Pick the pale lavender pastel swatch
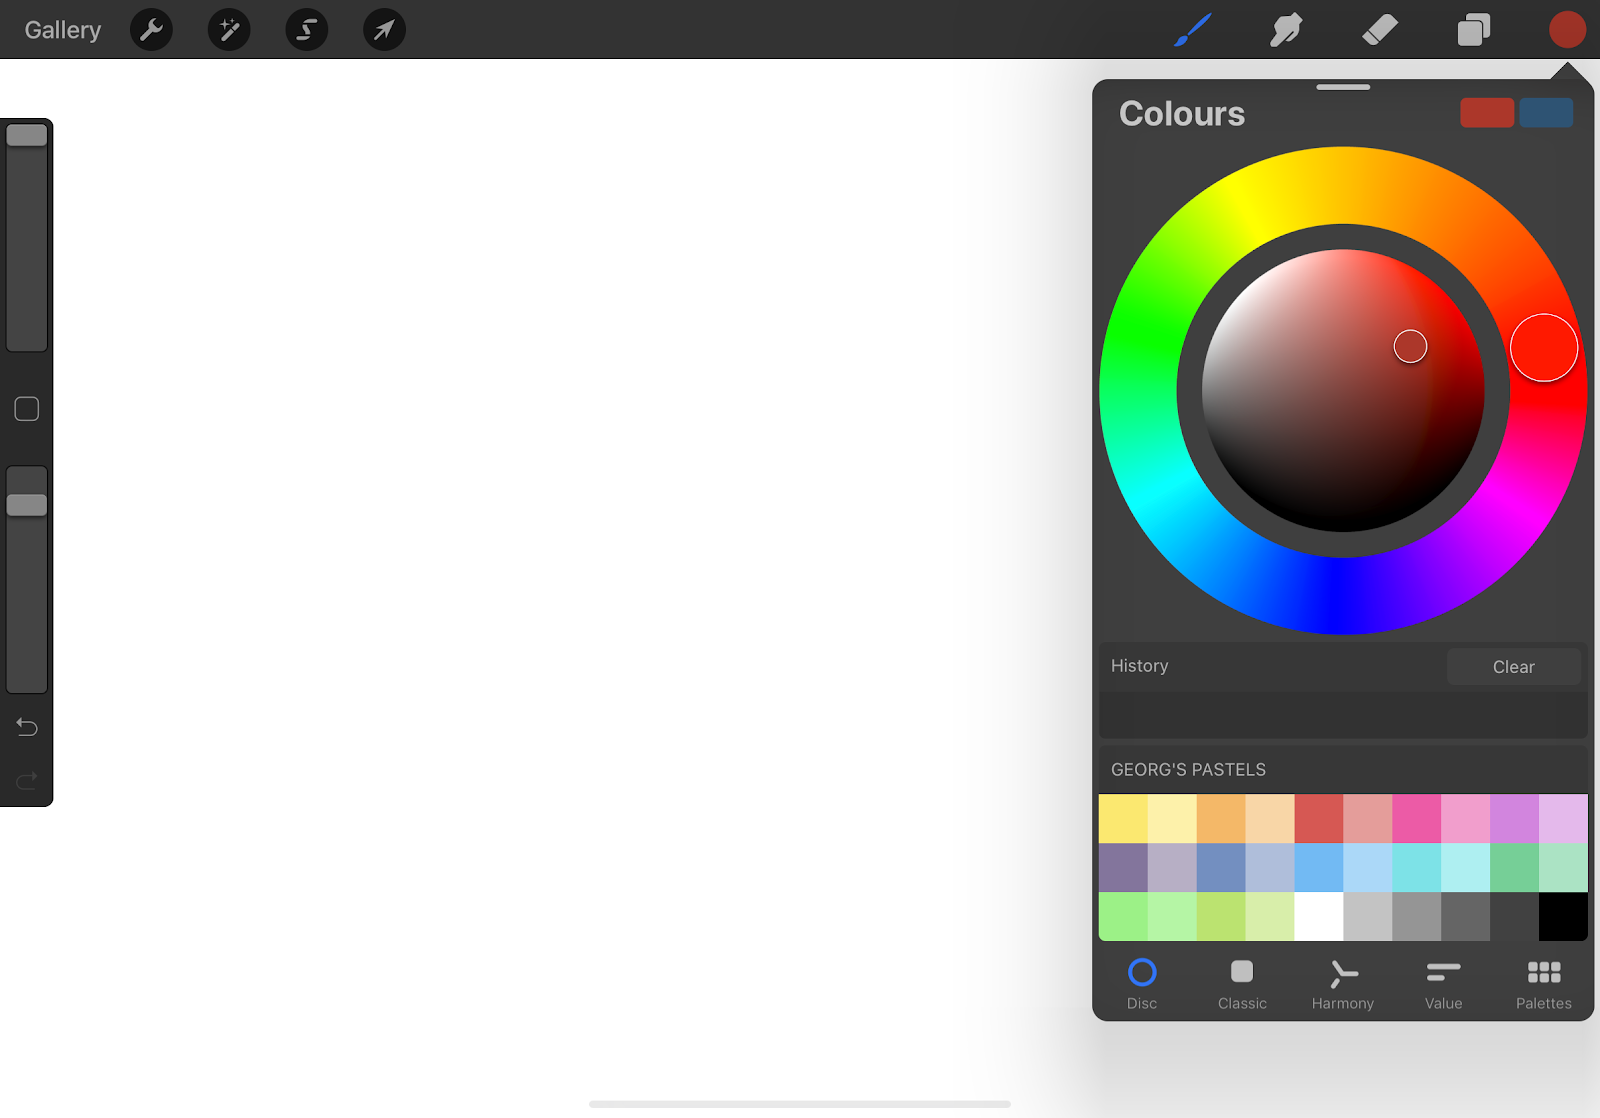This screenshot has width=1600, height=1118. click(x=1564, y=819)
